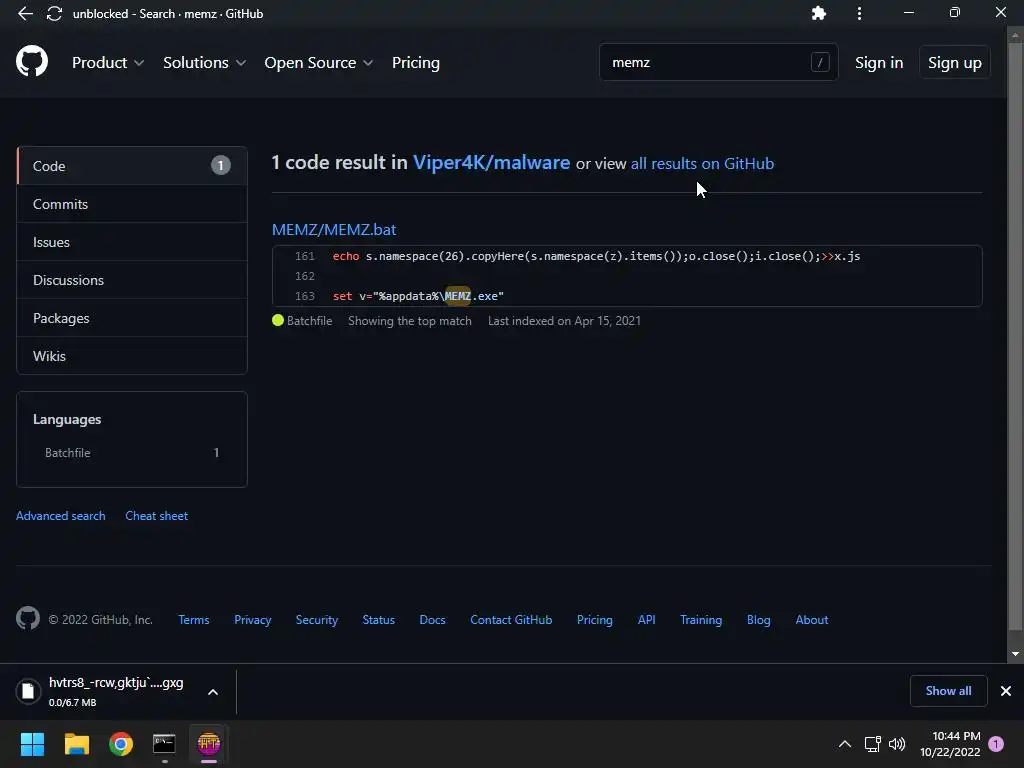
Task: Expand the Solutions menu
Action: (x=204, y=63)
